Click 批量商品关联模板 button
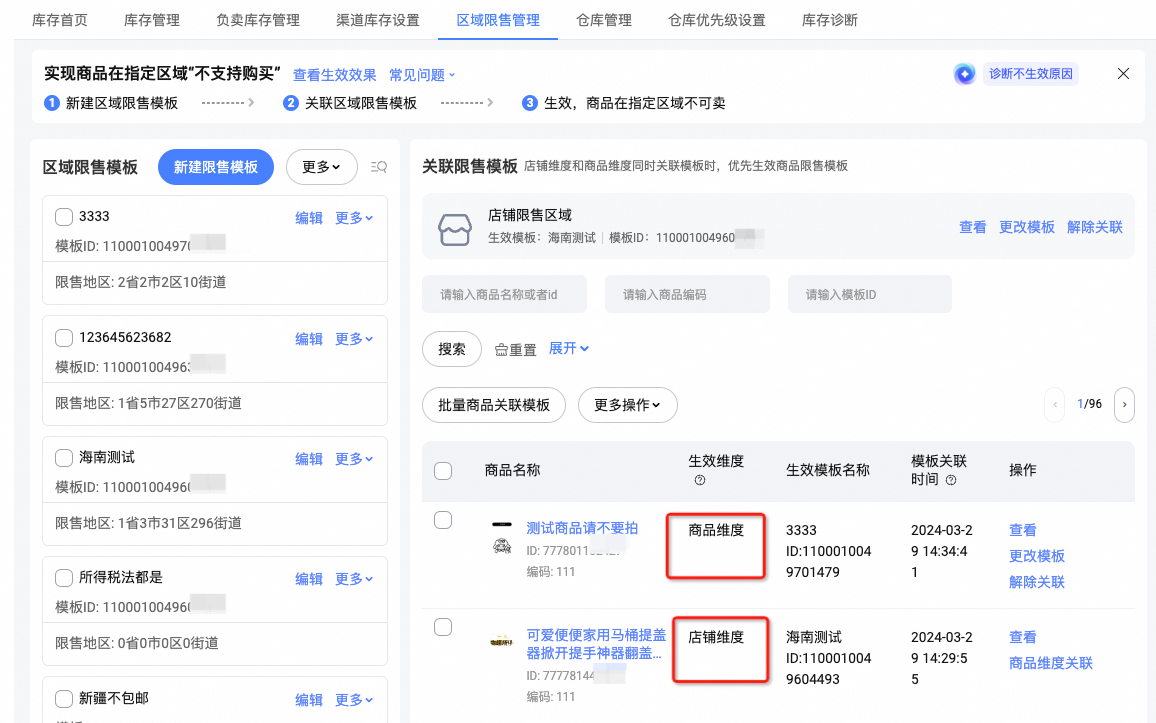 tap(494, 405)
